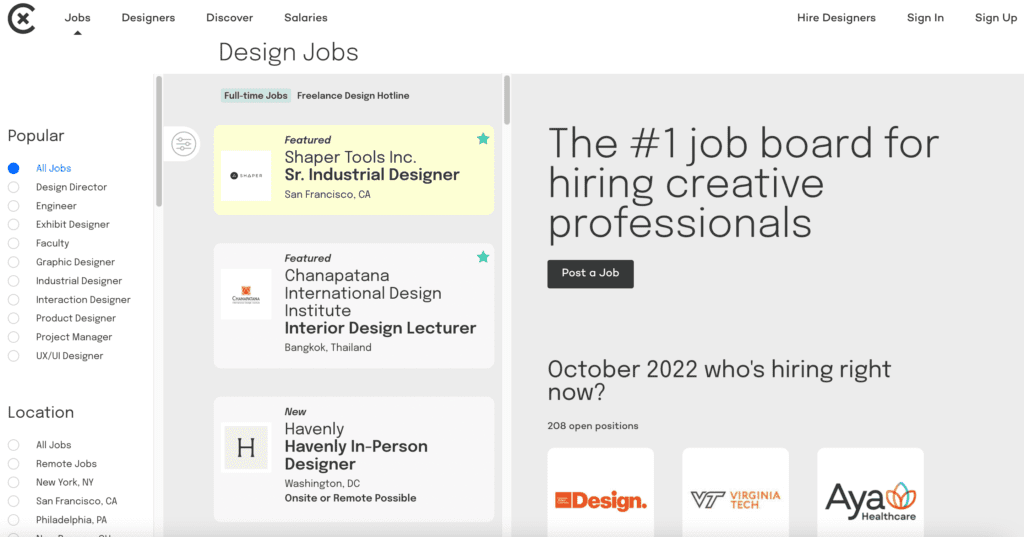The height and width of the screenshot is (537, 1024).
Task: Open the Jobs menu
Action: coord(78,18)
